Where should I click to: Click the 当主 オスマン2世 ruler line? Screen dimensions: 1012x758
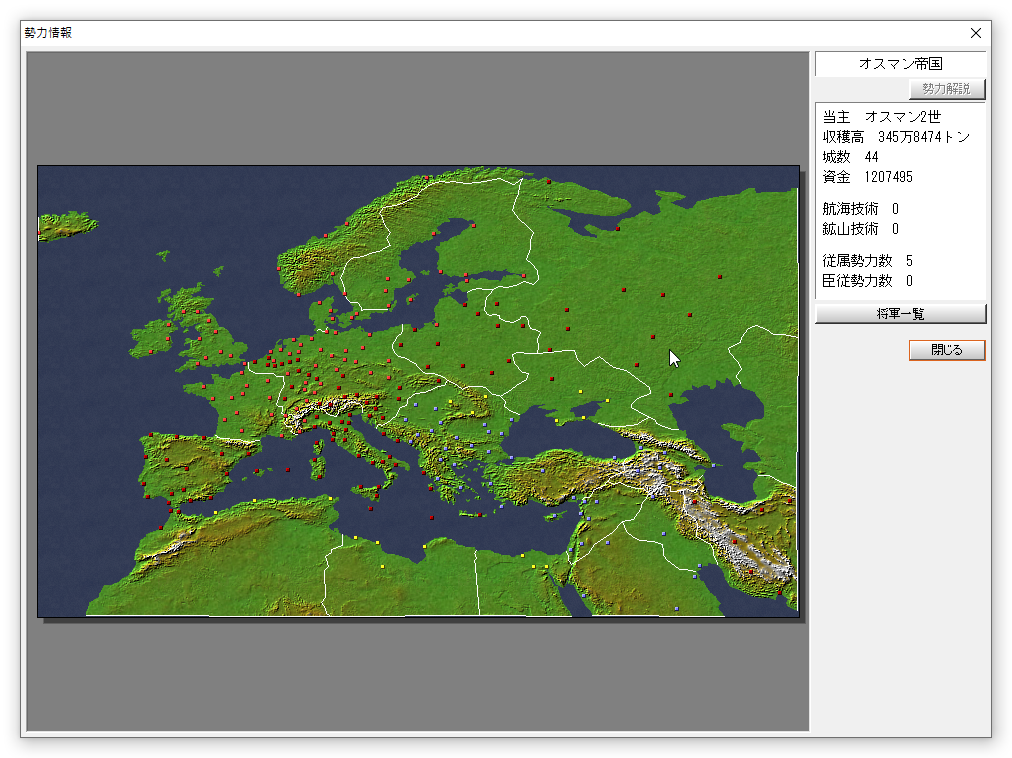coord(881,117)
